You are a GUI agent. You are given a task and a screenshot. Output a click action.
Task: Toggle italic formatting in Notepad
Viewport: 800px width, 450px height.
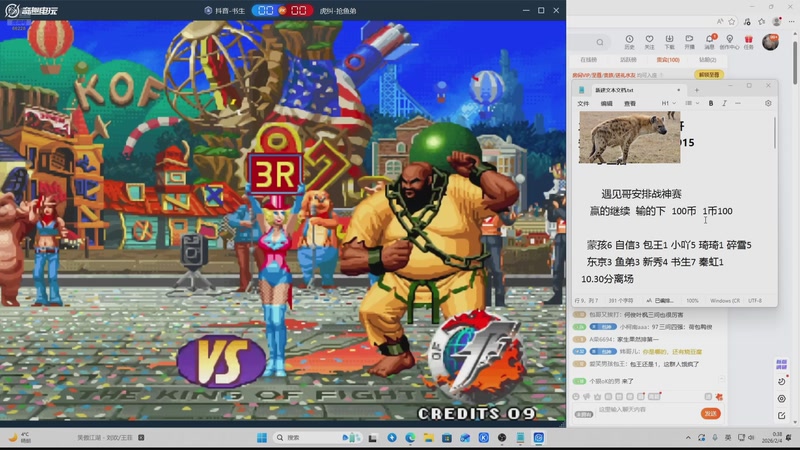click(724, 103)
